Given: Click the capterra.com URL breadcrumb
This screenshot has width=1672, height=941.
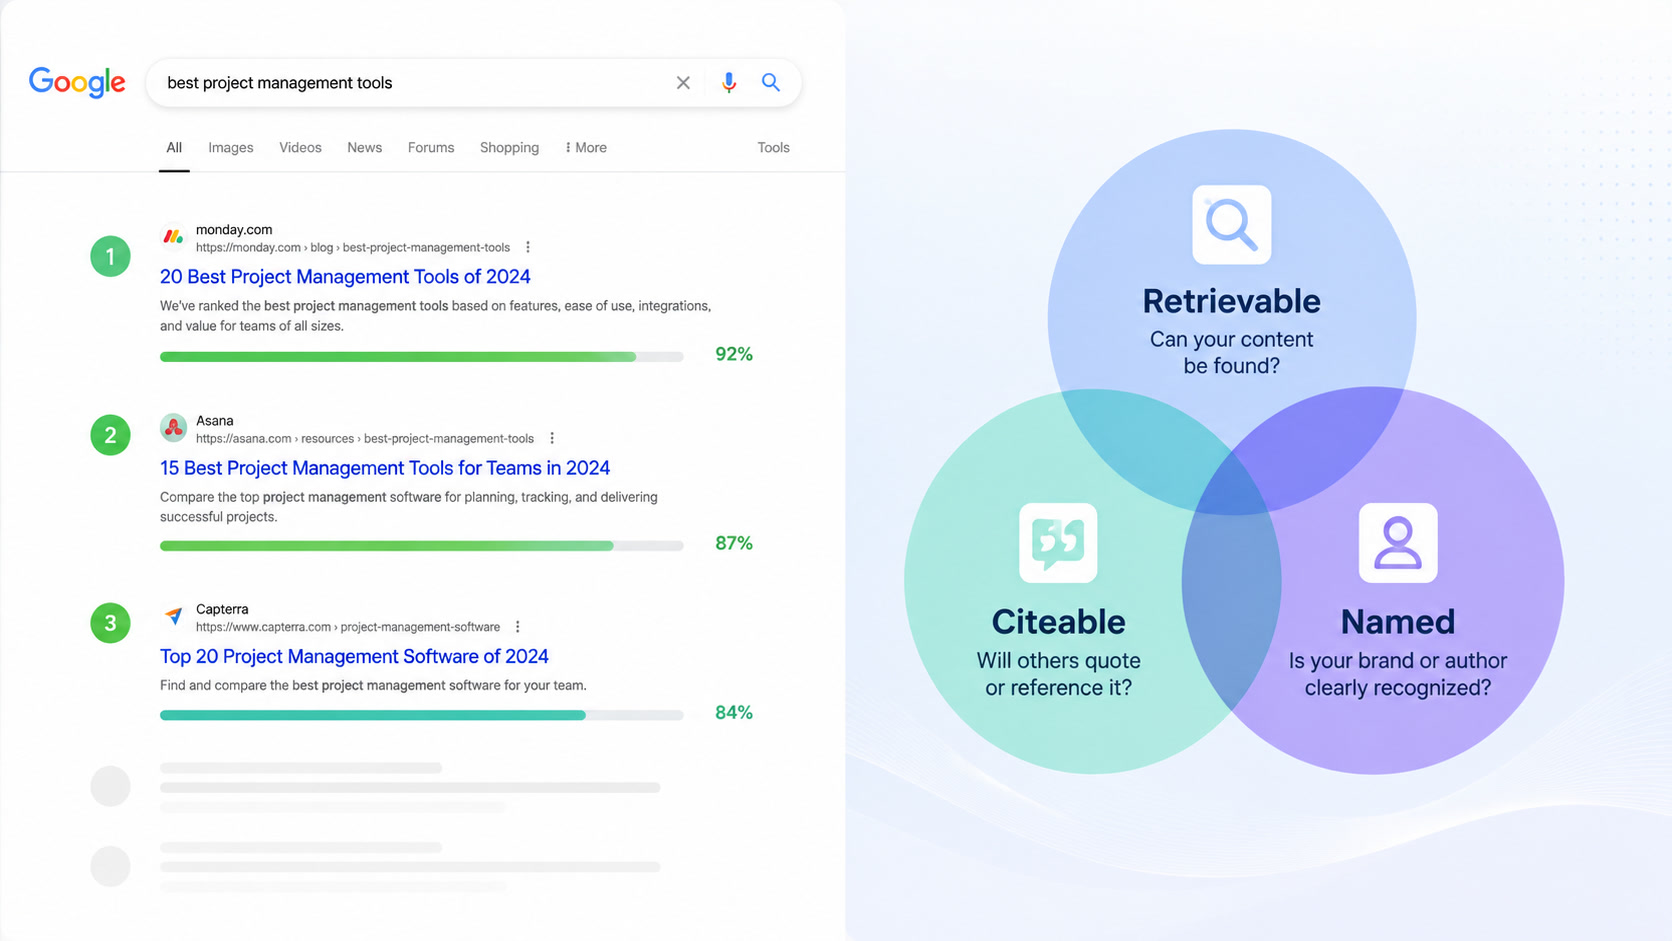Looking at the screenshot, I should coord(348,627).
